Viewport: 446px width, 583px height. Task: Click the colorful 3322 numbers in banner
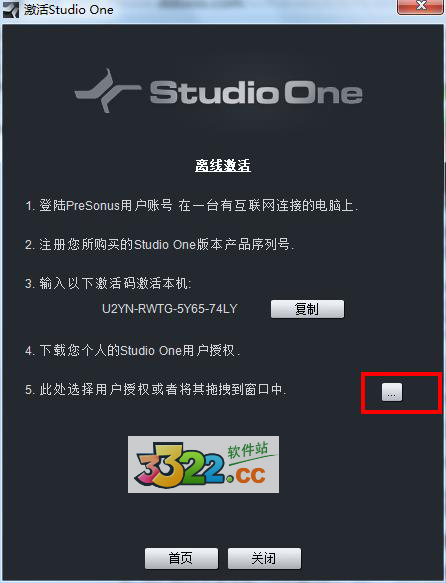pyautogui.click(x=179, y=465)
